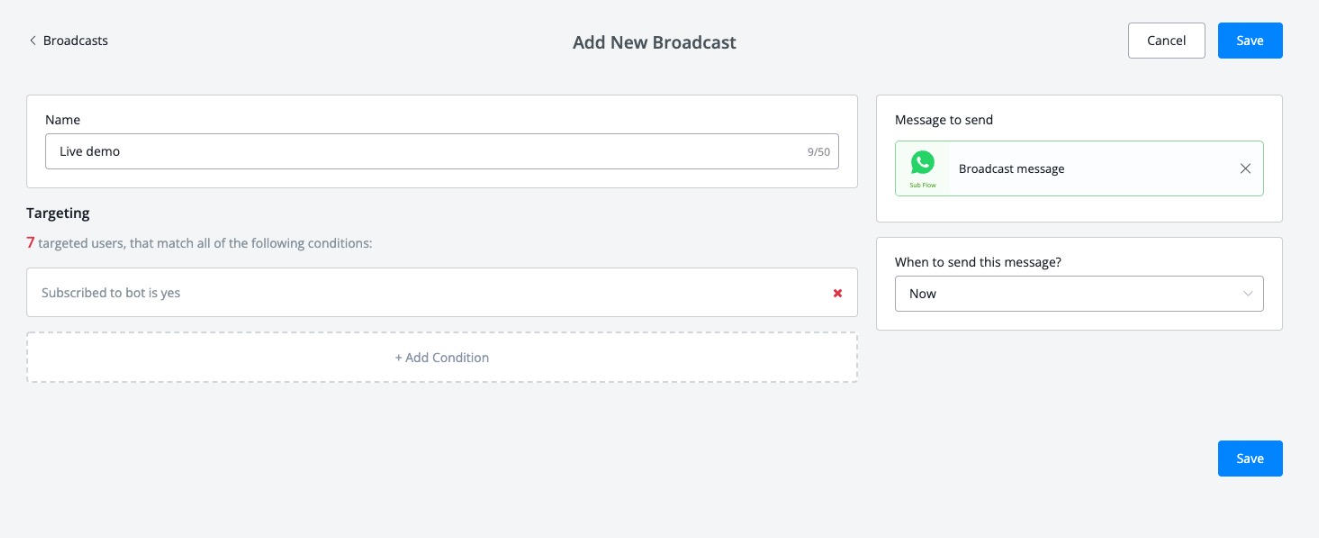Click the dropdown arrow in Now selector
This screenshot has height=538, width=1319.
(1247, 294)
